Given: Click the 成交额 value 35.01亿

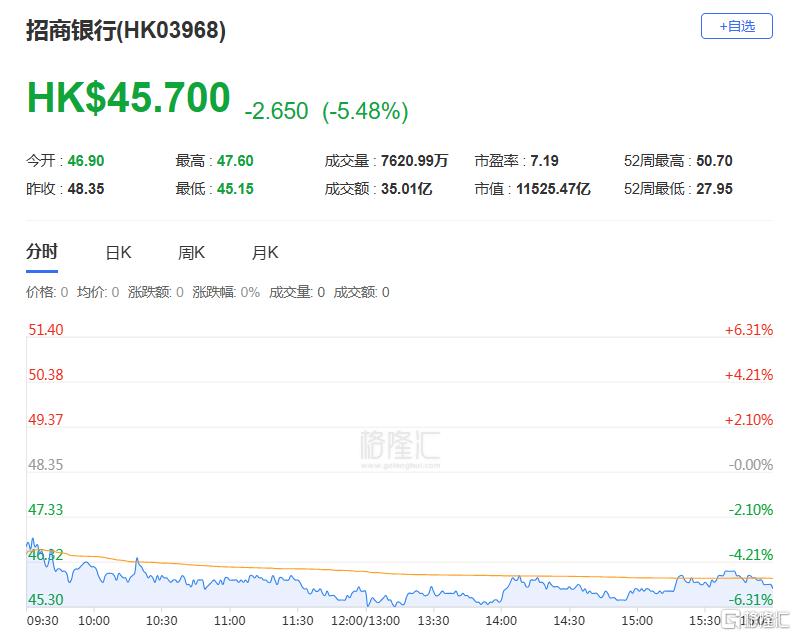Looking at the screenshot, I should (x=407, y=189).
